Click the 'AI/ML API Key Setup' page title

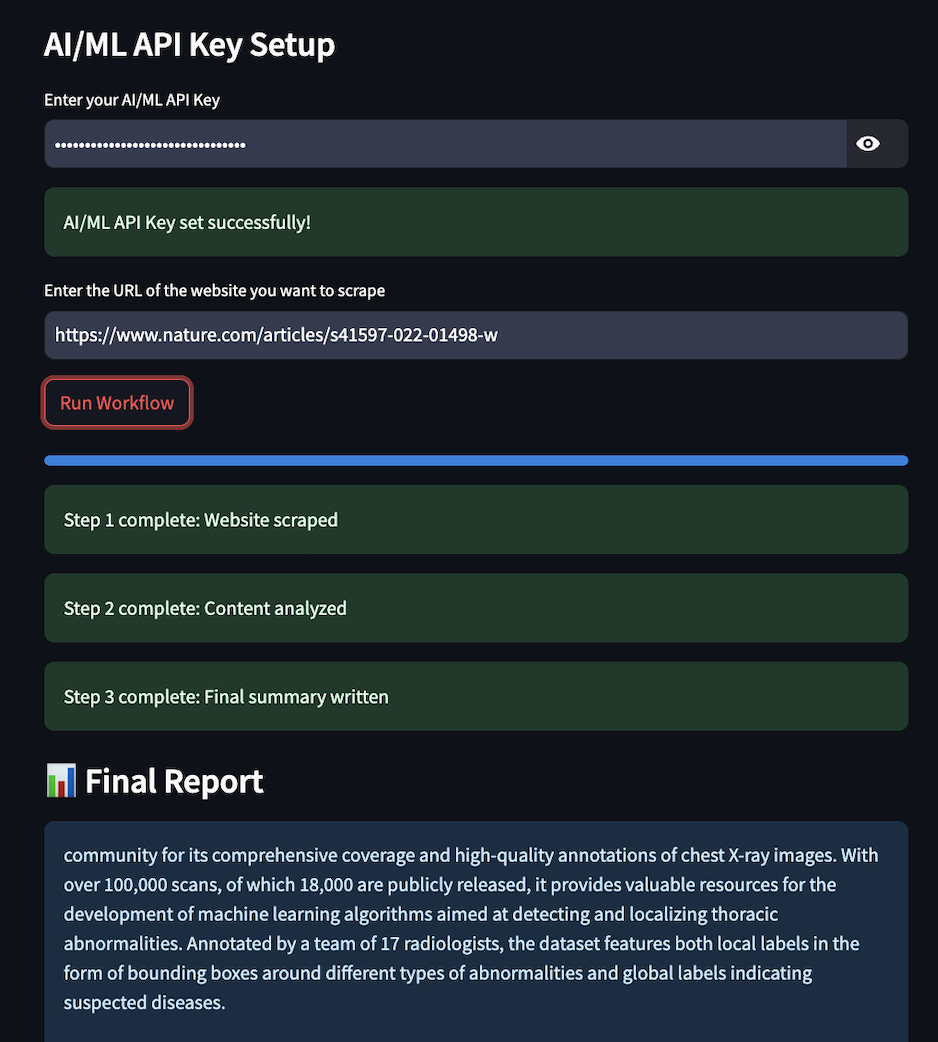click(189, 45)
